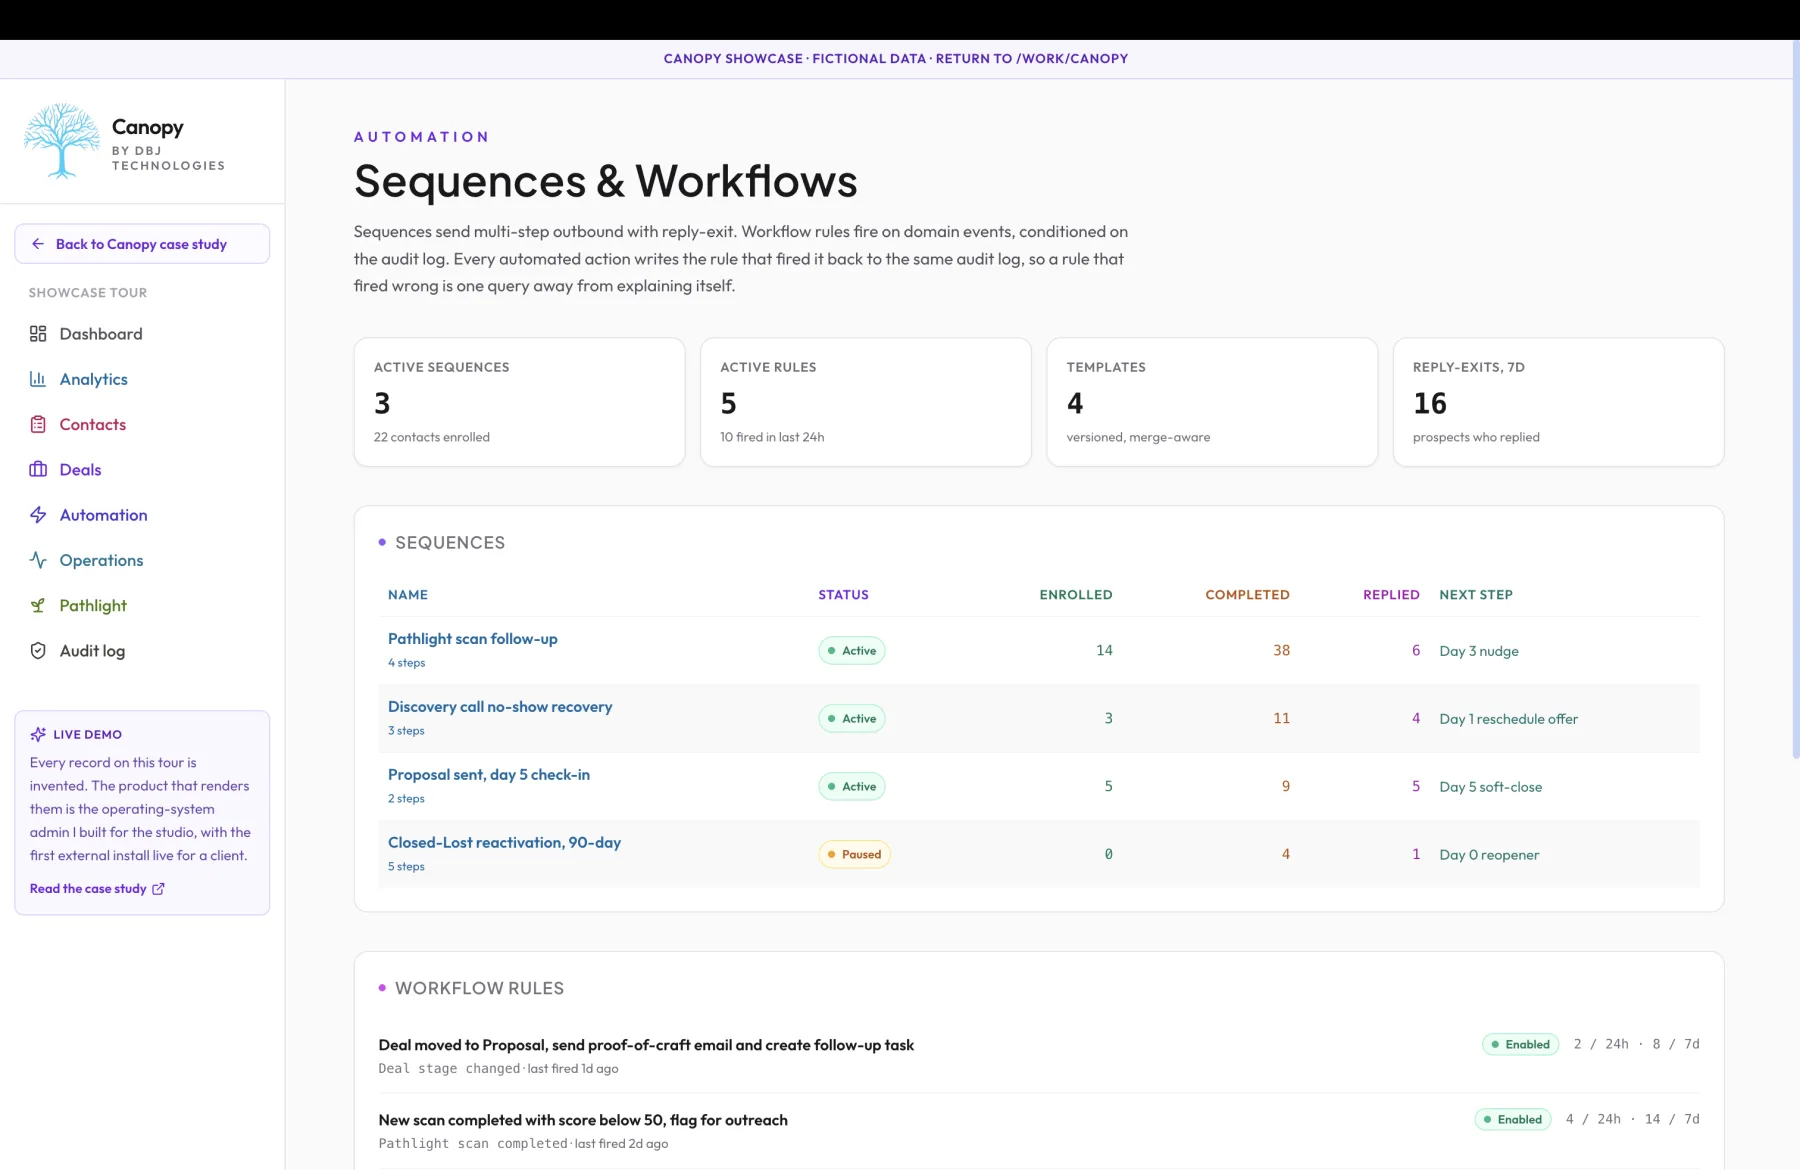
Task: Click the Active Rules stat card
Action: [x=866, y=402]
